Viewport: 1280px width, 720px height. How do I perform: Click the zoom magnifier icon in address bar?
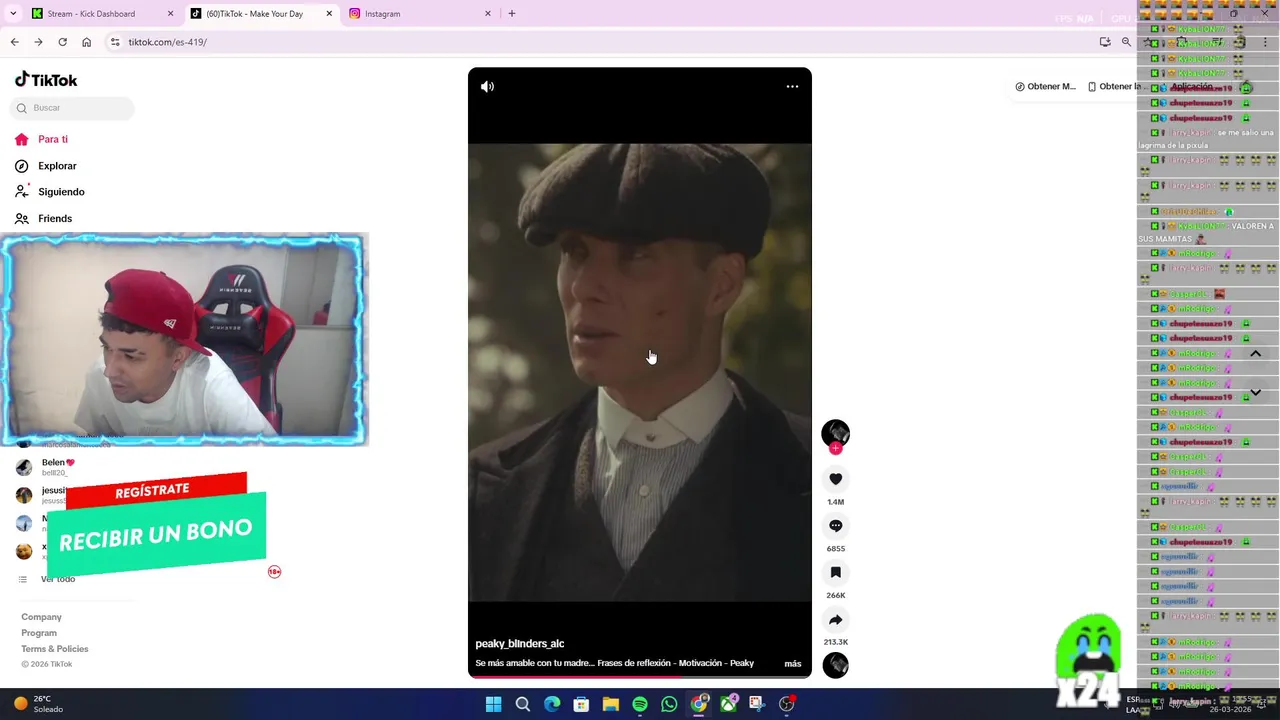pos(1126,42)
